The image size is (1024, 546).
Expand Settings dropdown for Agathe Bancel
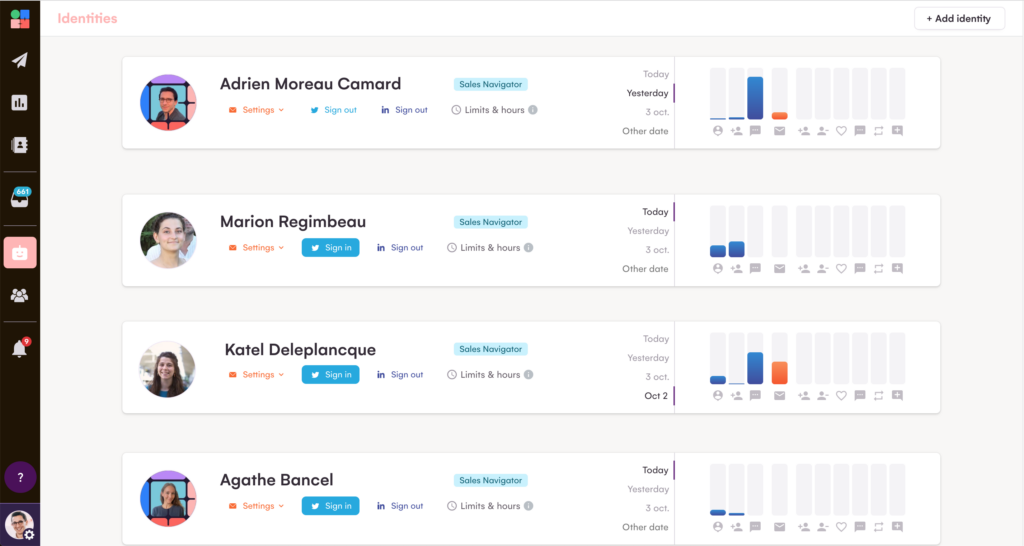point(258,506)
